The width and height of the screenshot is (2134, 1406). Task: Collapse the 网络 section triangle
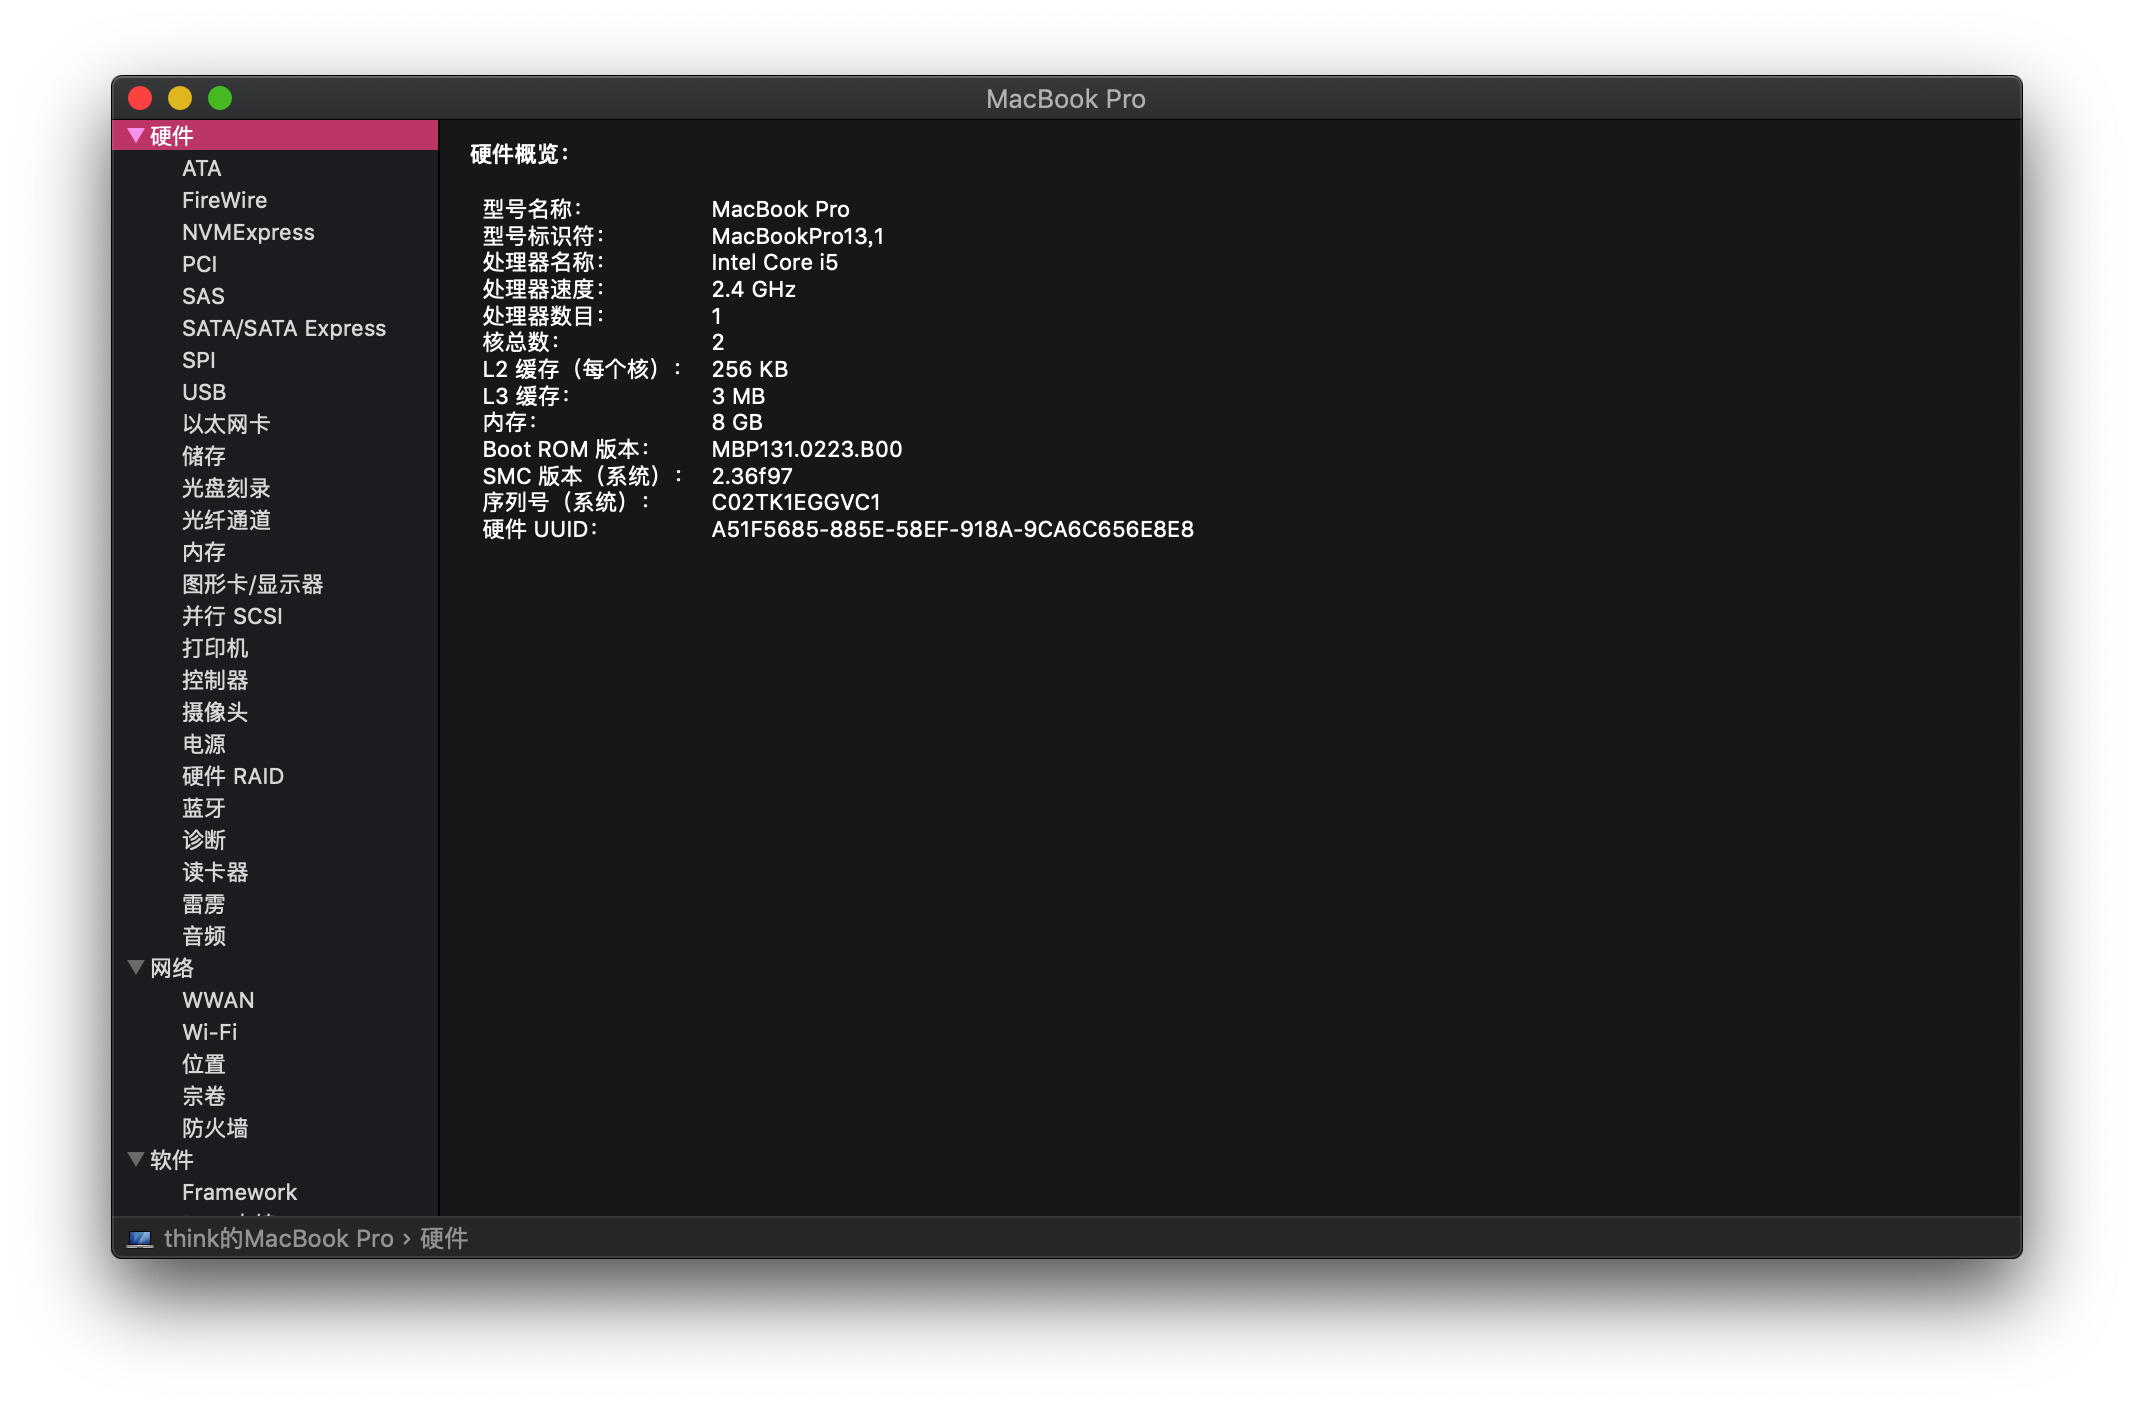click(x=136, y=967)
